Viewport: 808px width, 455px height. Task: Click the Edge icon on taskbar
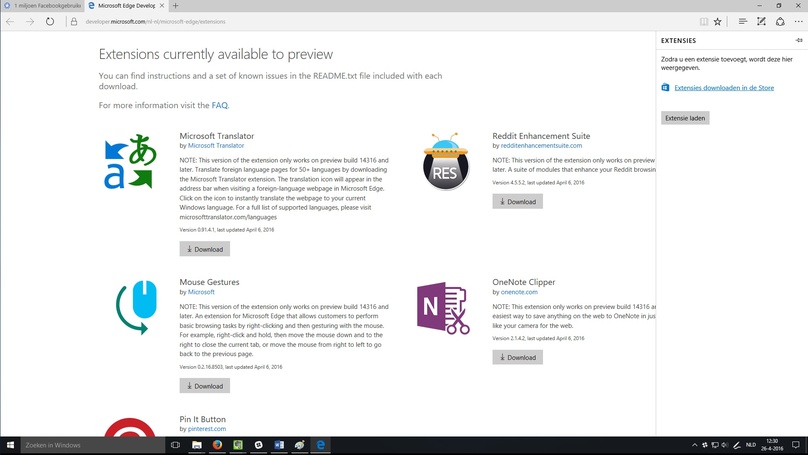point(320,445)
